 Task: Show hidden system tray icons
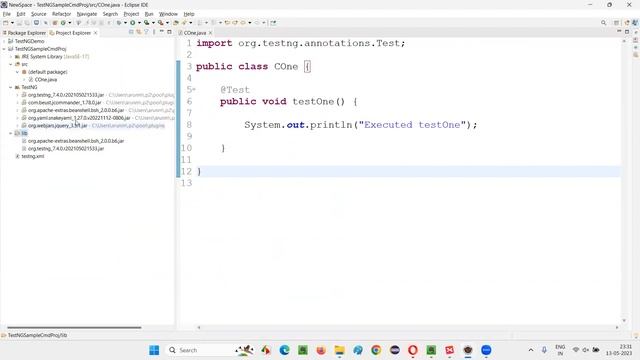pos(531,350)
